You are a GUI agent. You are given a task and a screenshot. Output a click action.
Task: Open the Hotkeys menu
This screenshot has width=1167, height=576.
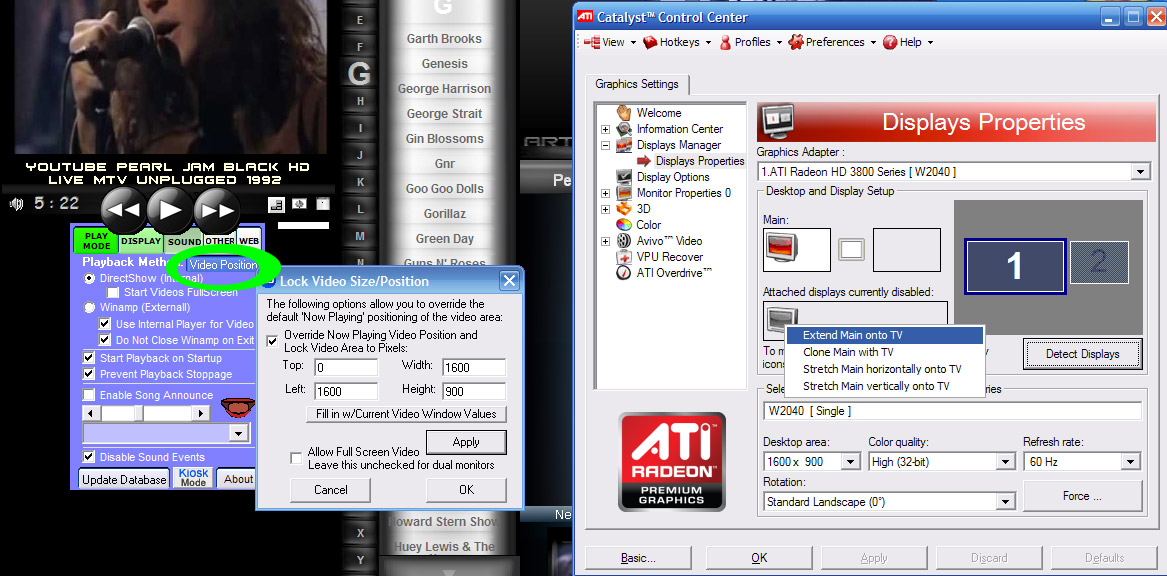pos(677,42)
